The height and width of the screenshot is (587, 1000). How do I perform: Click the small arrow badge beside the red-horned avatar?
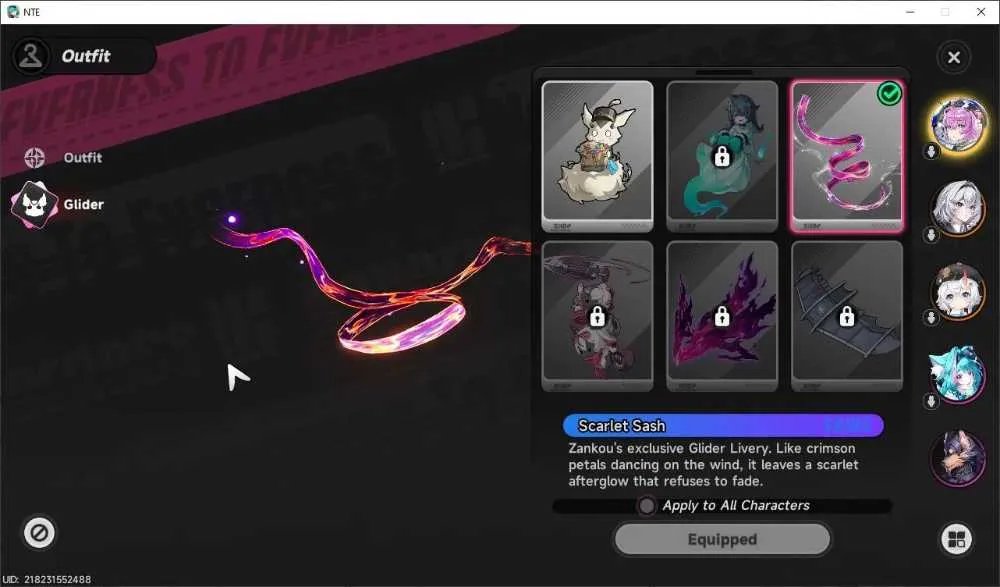click(x=931, y=317)
